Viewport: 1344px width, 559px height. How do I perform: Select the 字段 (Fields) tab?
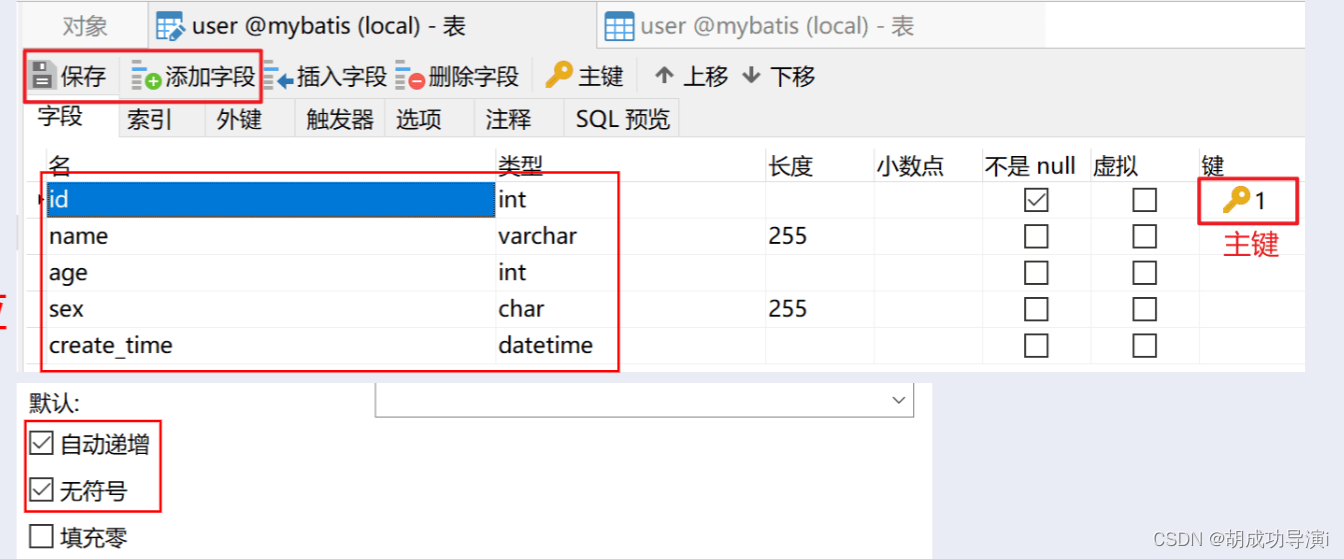tap(60, 117)
